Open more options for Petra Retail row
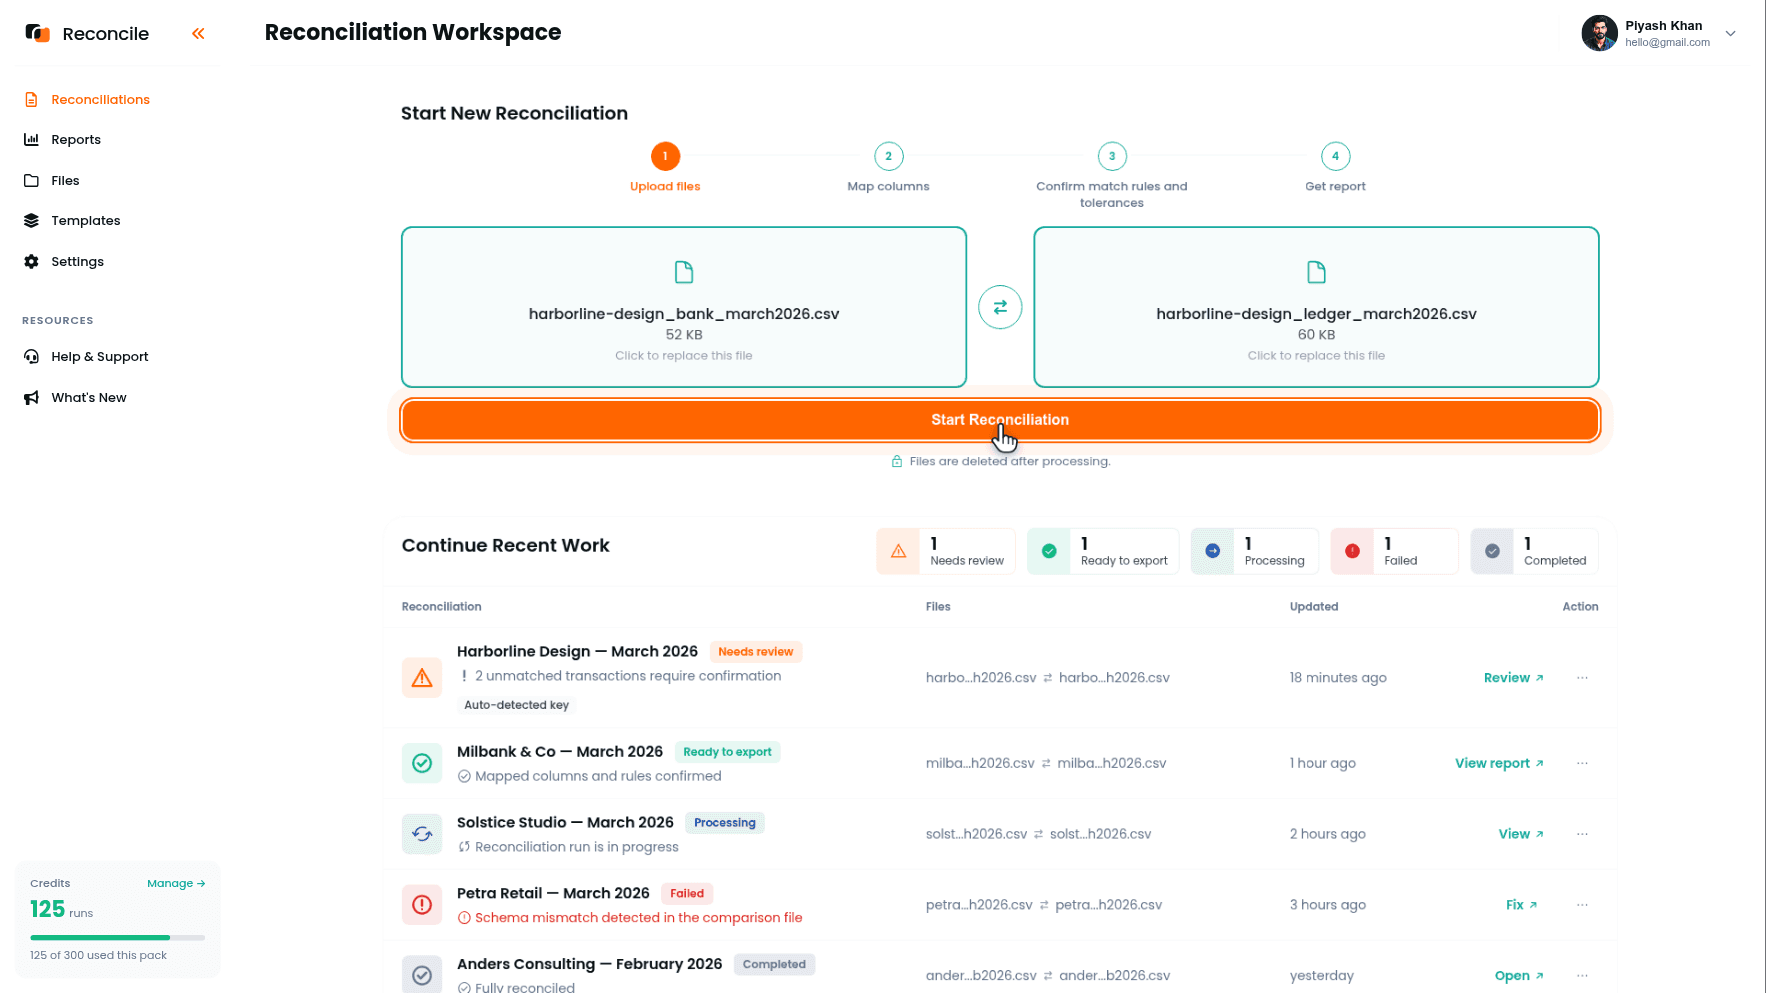Screen dimensions: 1766x993 click(1582, 905)
